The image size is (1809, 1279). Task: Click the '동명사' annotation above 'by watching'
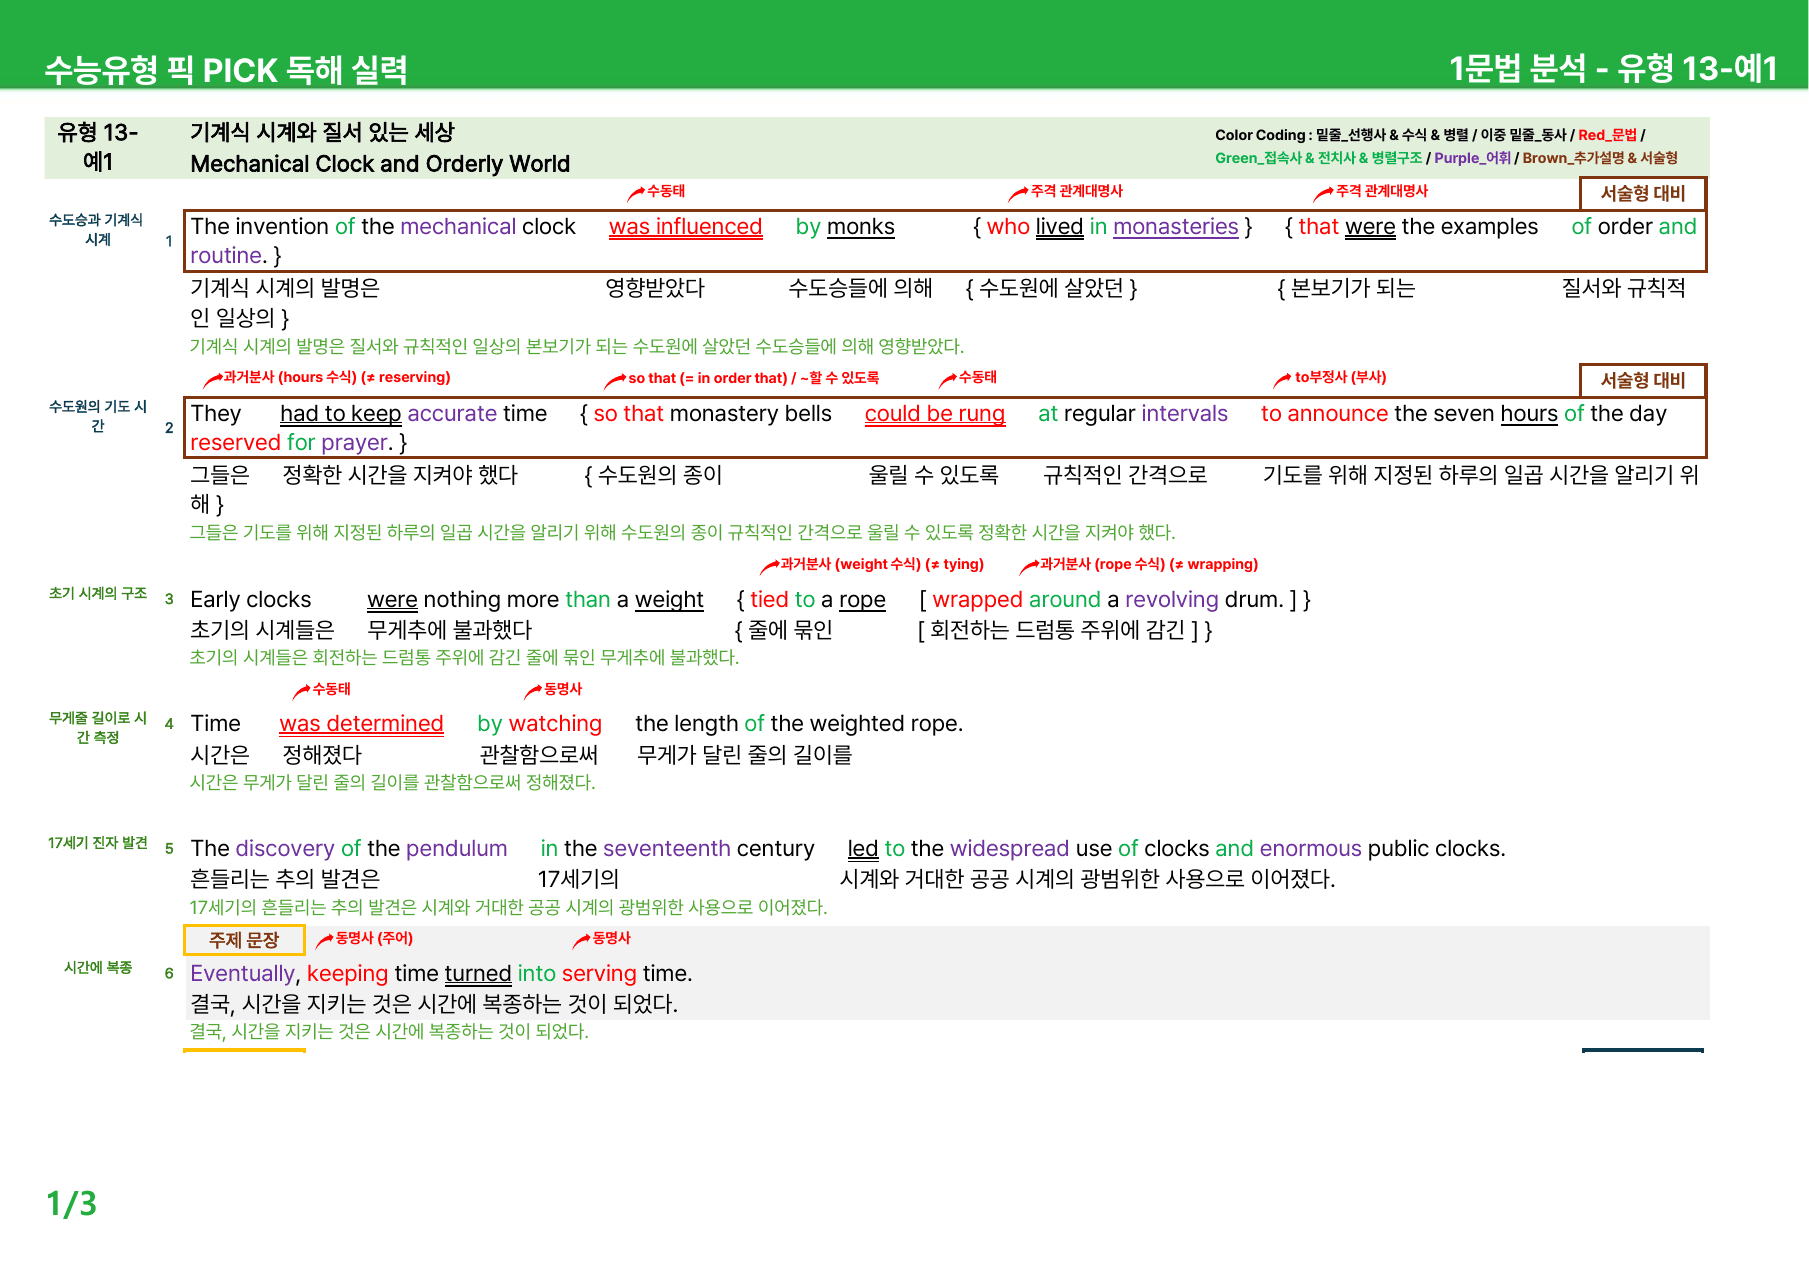pos(563,689)
